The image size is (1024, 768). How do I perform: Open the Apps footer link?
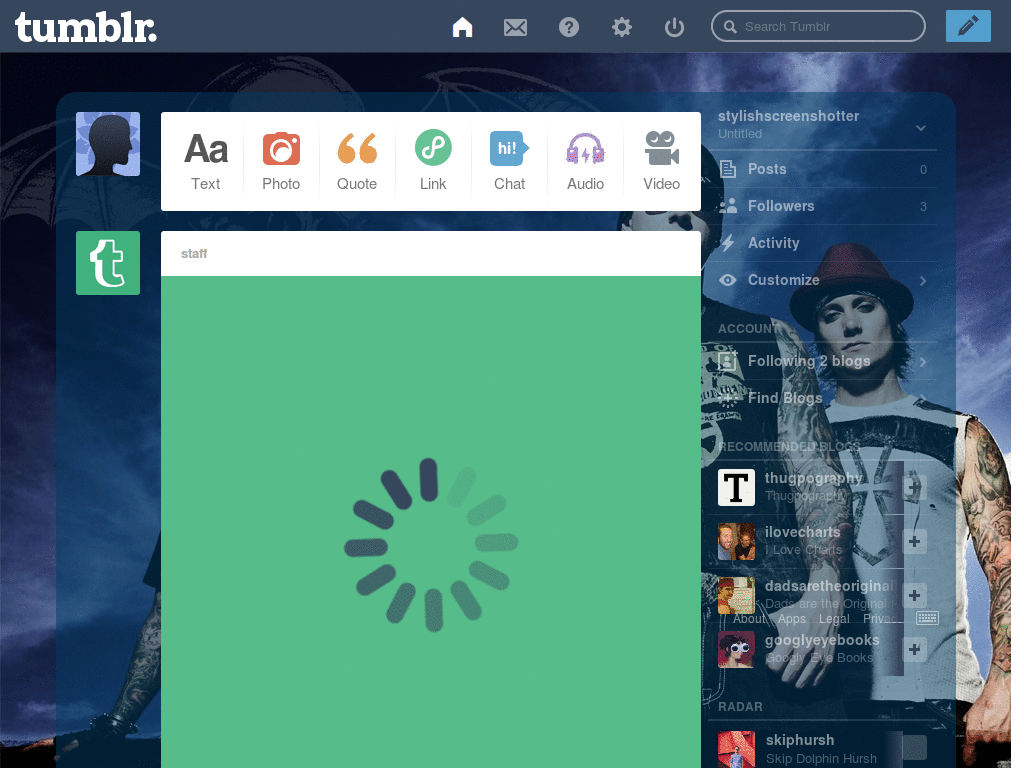792,618
